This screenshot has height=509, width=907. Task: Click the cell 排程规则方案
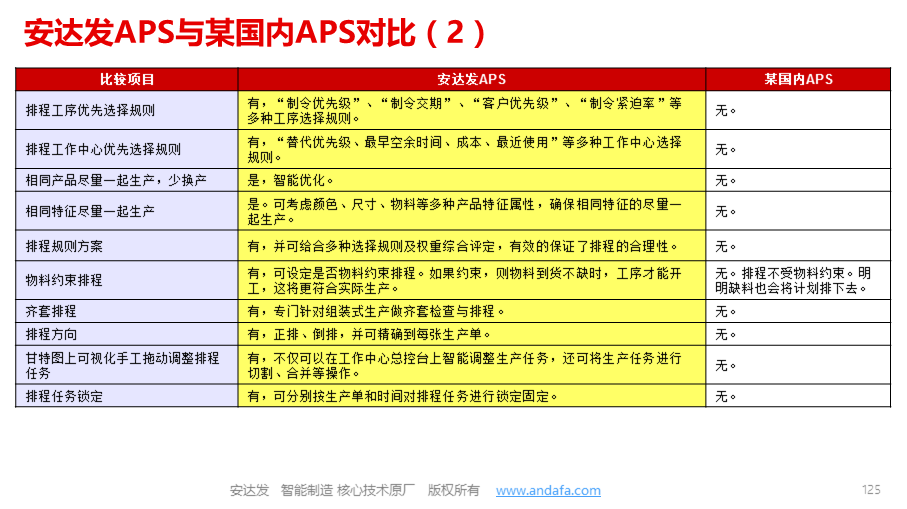pyautogui.click(x=127, y=246)
